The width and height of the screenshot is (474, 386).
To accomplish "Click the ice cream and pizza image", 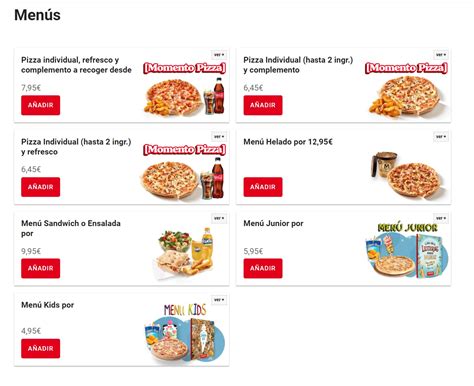I will click(x=408, y=174).
